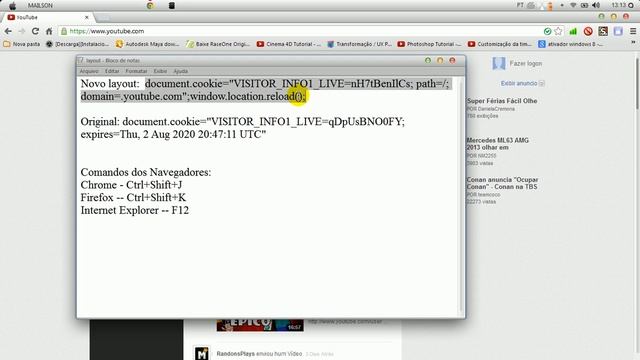Open the blue square extension icon
Image resolution: width=640 pixels, height=360 pixels.
click(618, 31)
